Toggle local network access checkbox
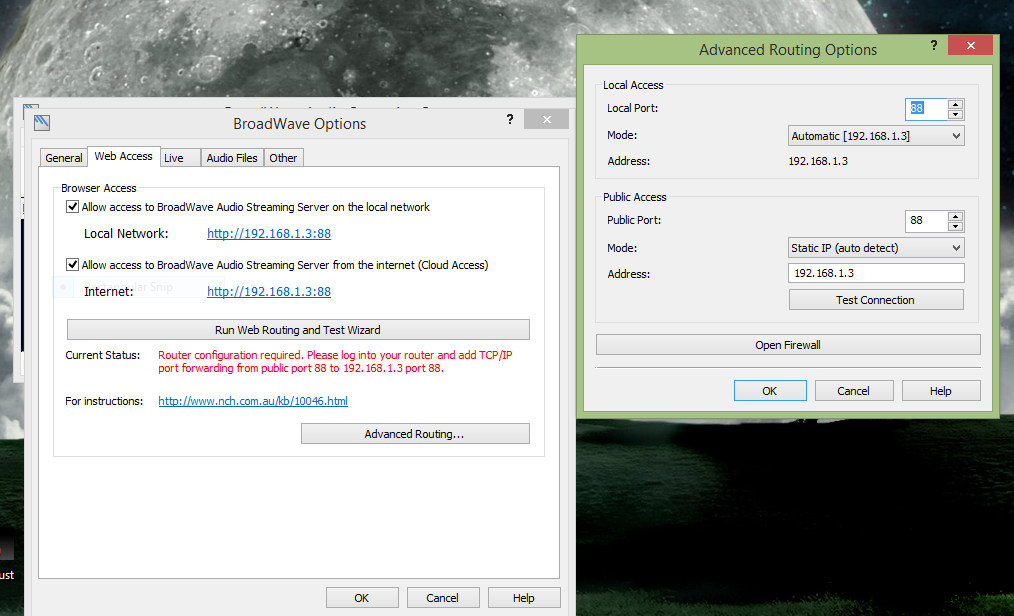Image resolution: width=1014 pixels, height=616 pixels. point(72,207)
